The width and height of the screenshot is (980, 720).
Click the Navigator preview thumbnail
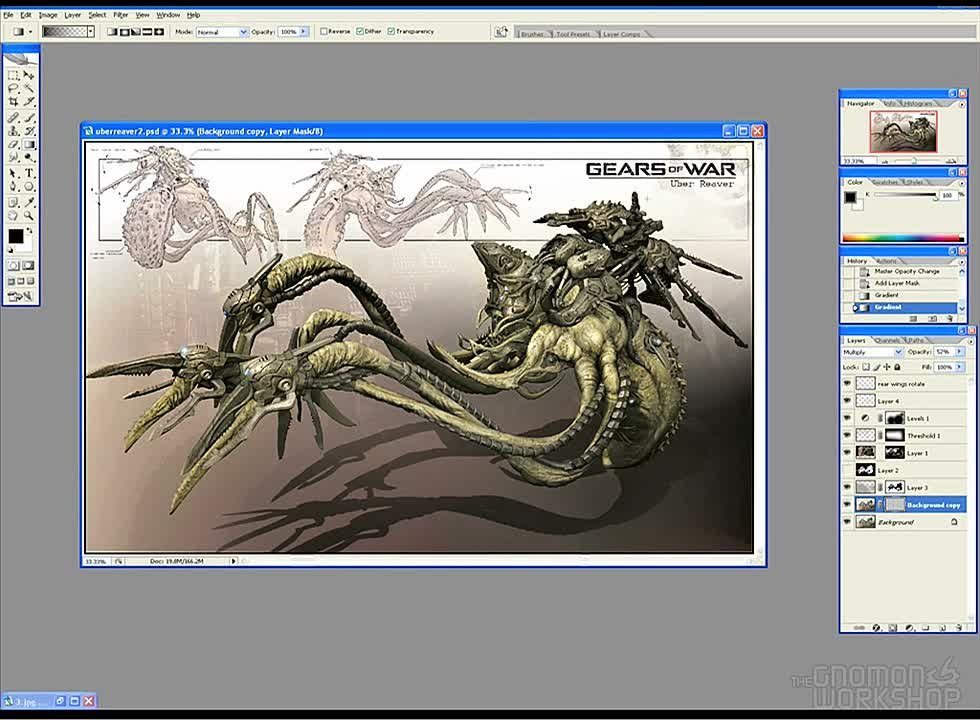coord(902,132)
